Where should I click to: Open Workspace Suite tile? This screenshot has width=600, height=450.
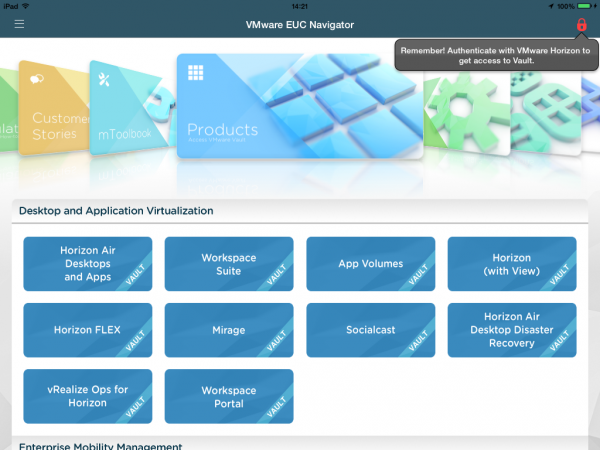click(229, 264)
